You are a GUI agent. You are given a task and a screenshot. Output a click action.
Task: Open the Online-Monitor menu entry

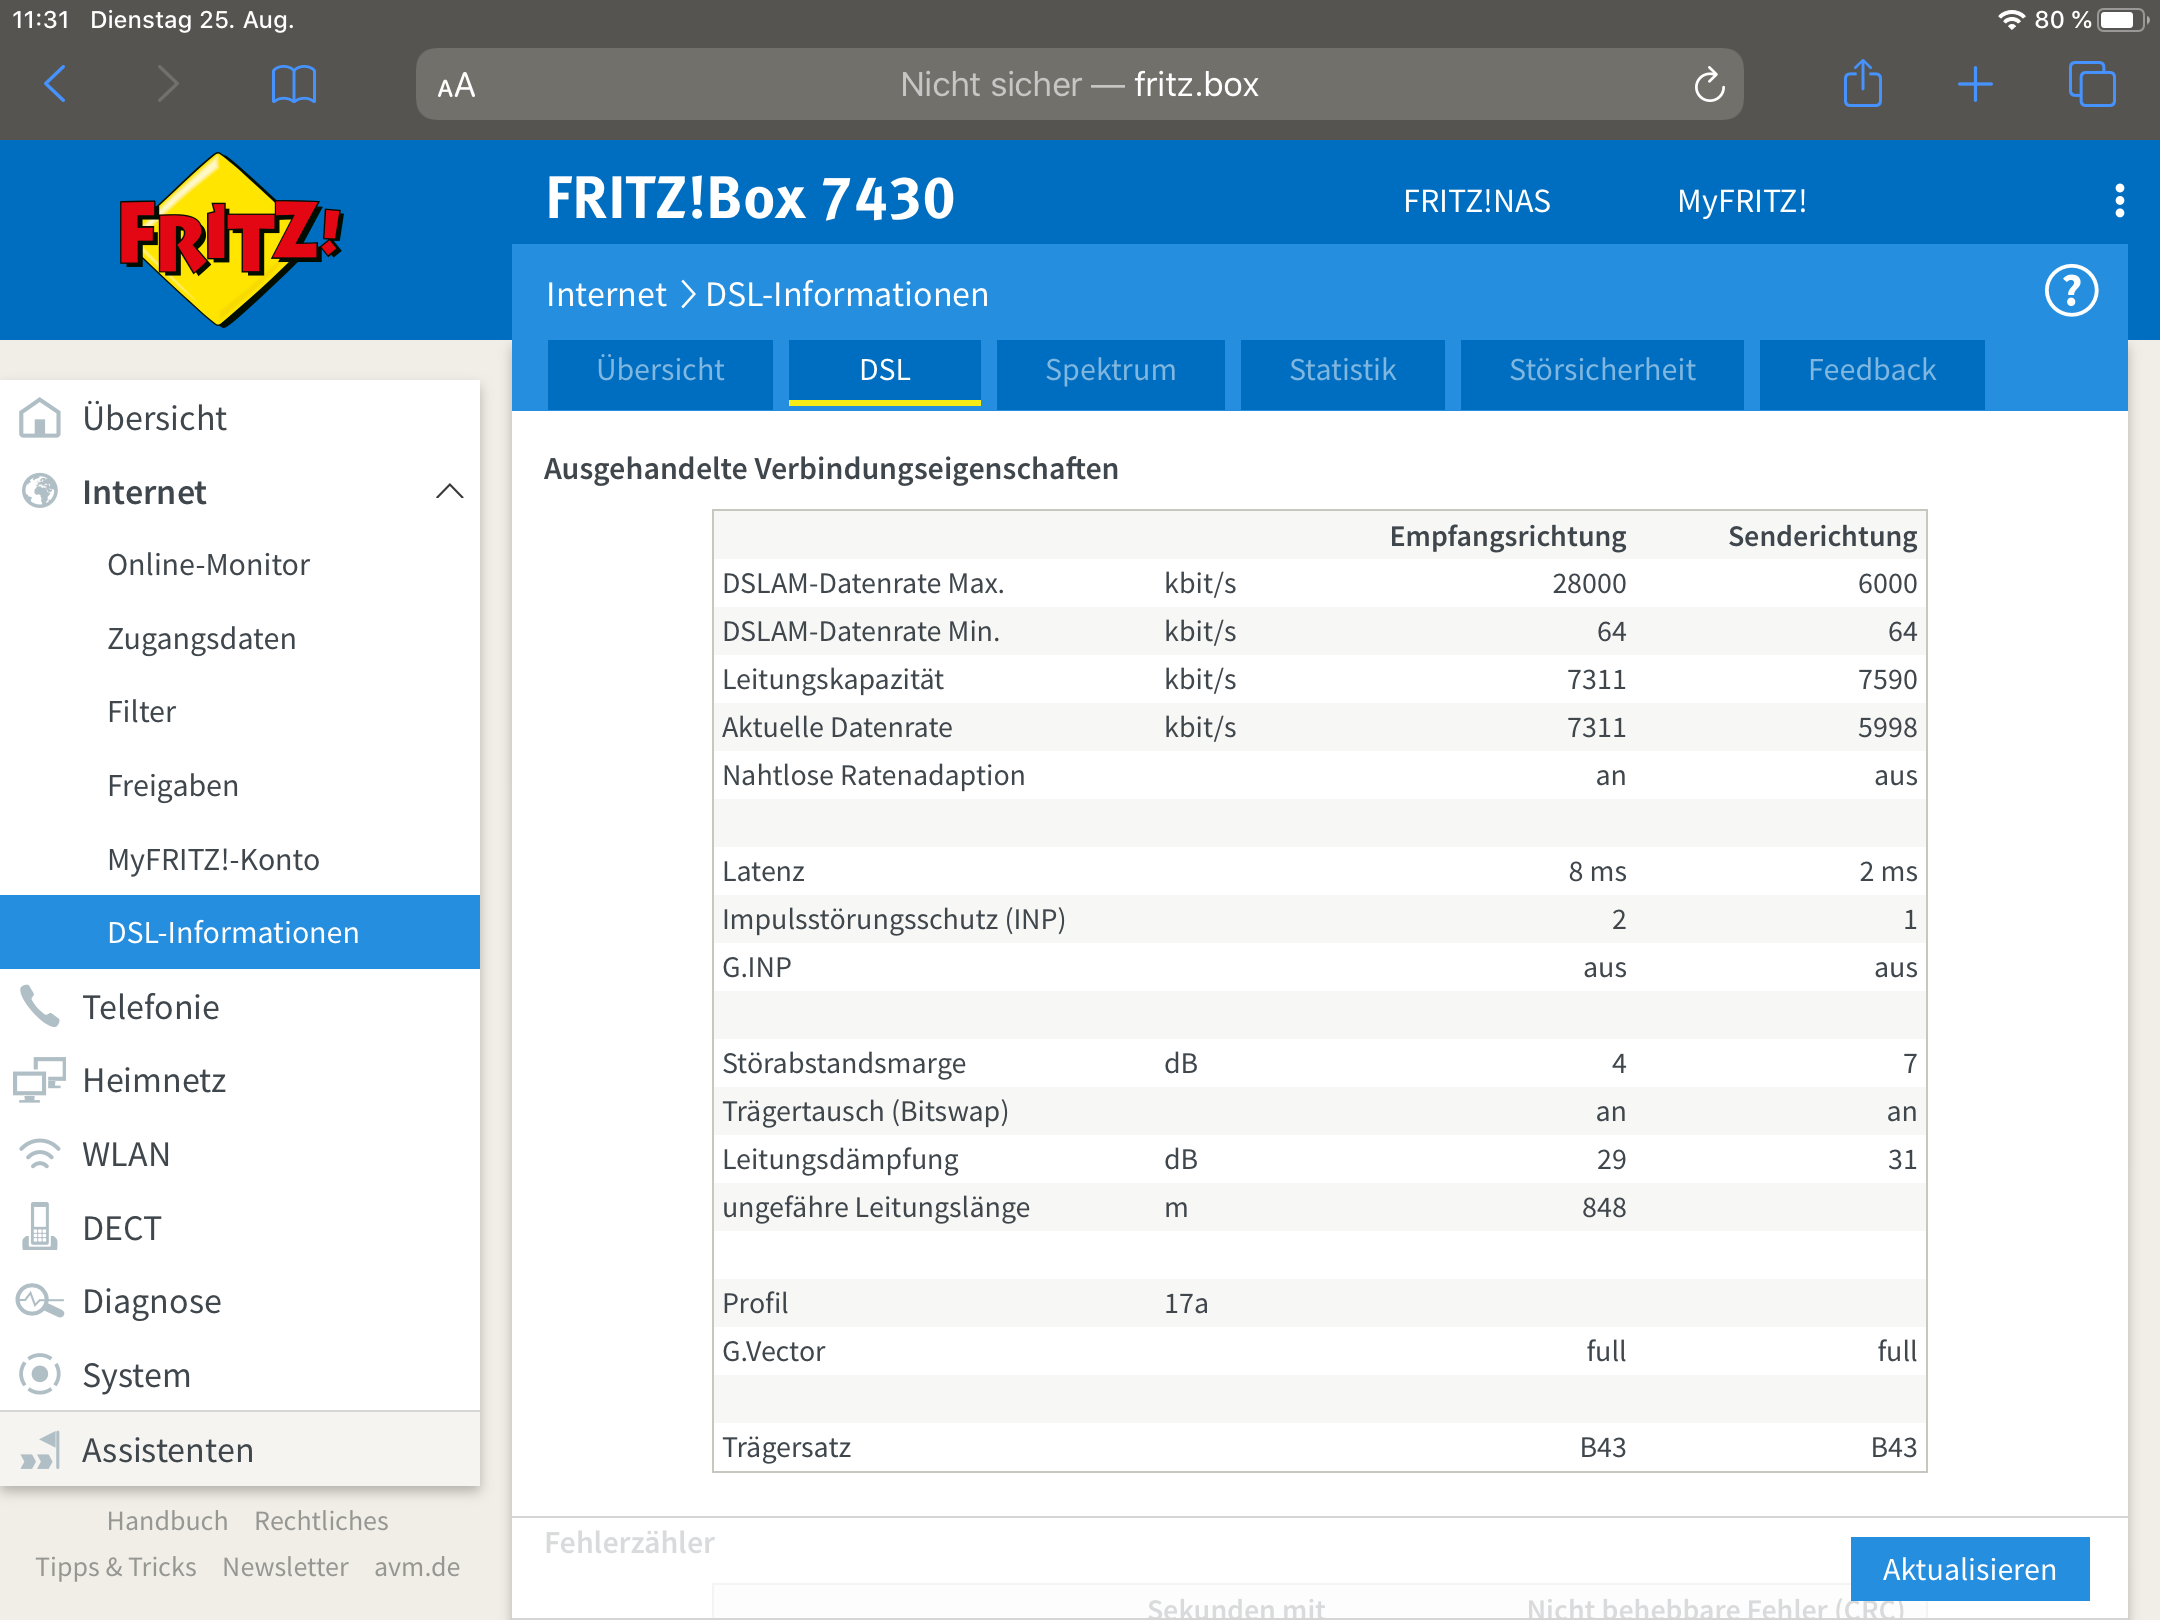tap(208, 565)
